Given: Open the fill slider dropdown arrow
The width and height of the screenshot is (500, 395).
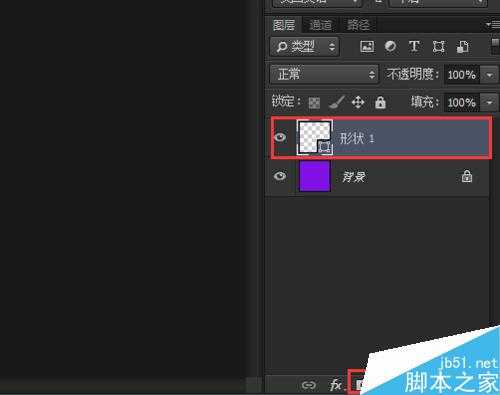Looking at the screenshot, I should 489,102.
